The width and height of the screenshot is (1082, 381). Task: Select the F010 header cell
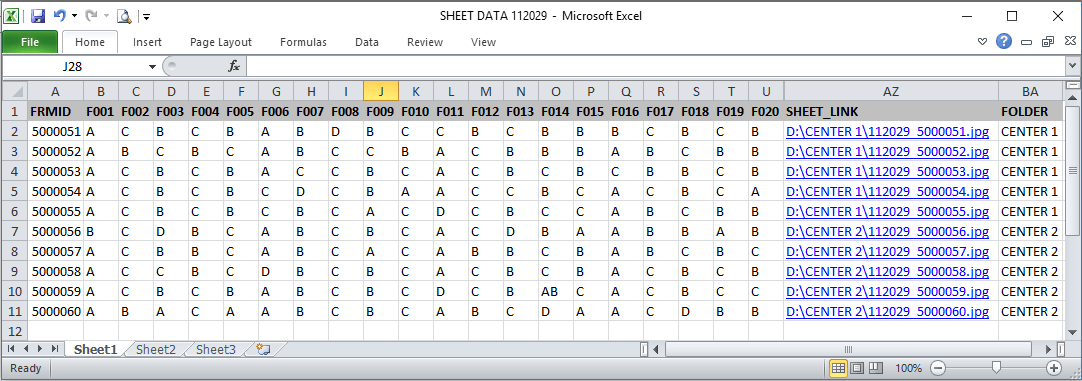click(415, 111)
